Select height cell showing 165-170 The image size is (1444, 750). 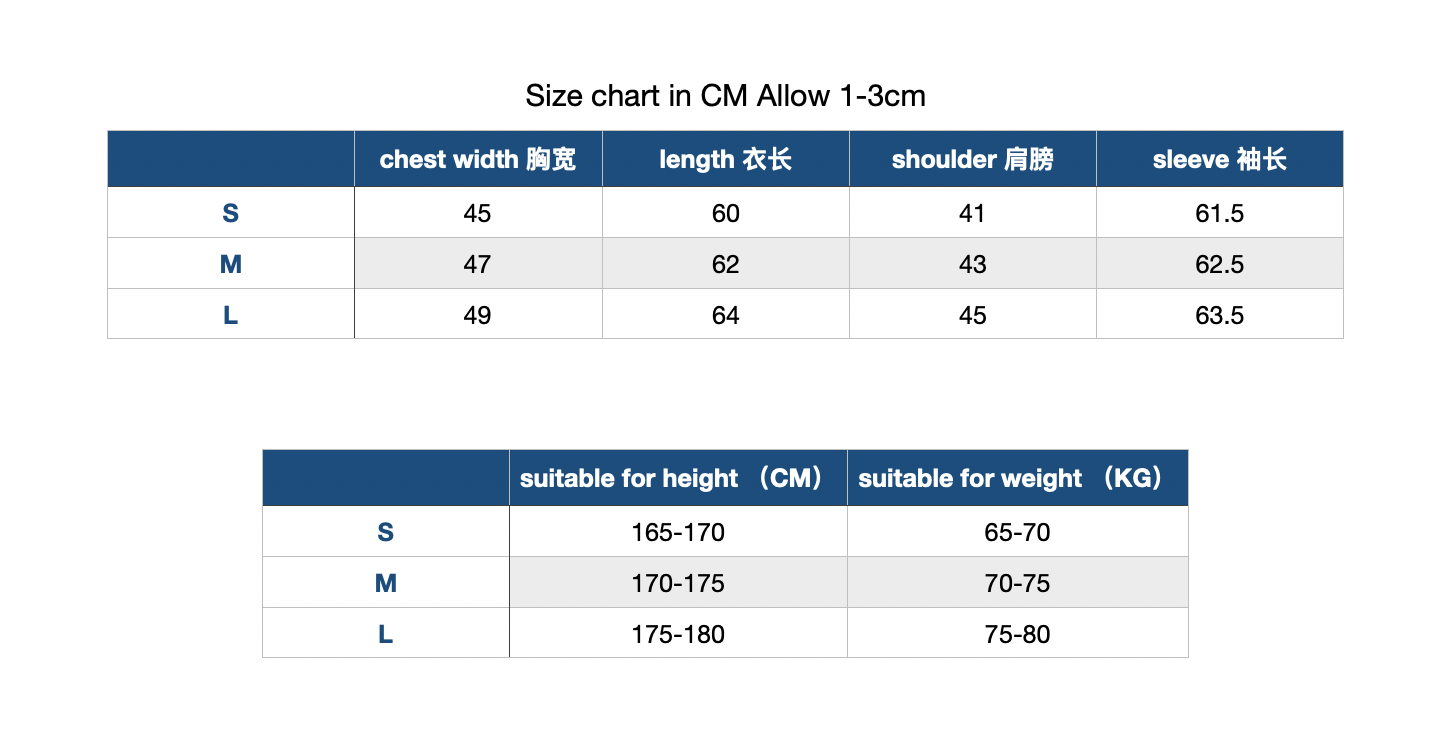(678, 532)
